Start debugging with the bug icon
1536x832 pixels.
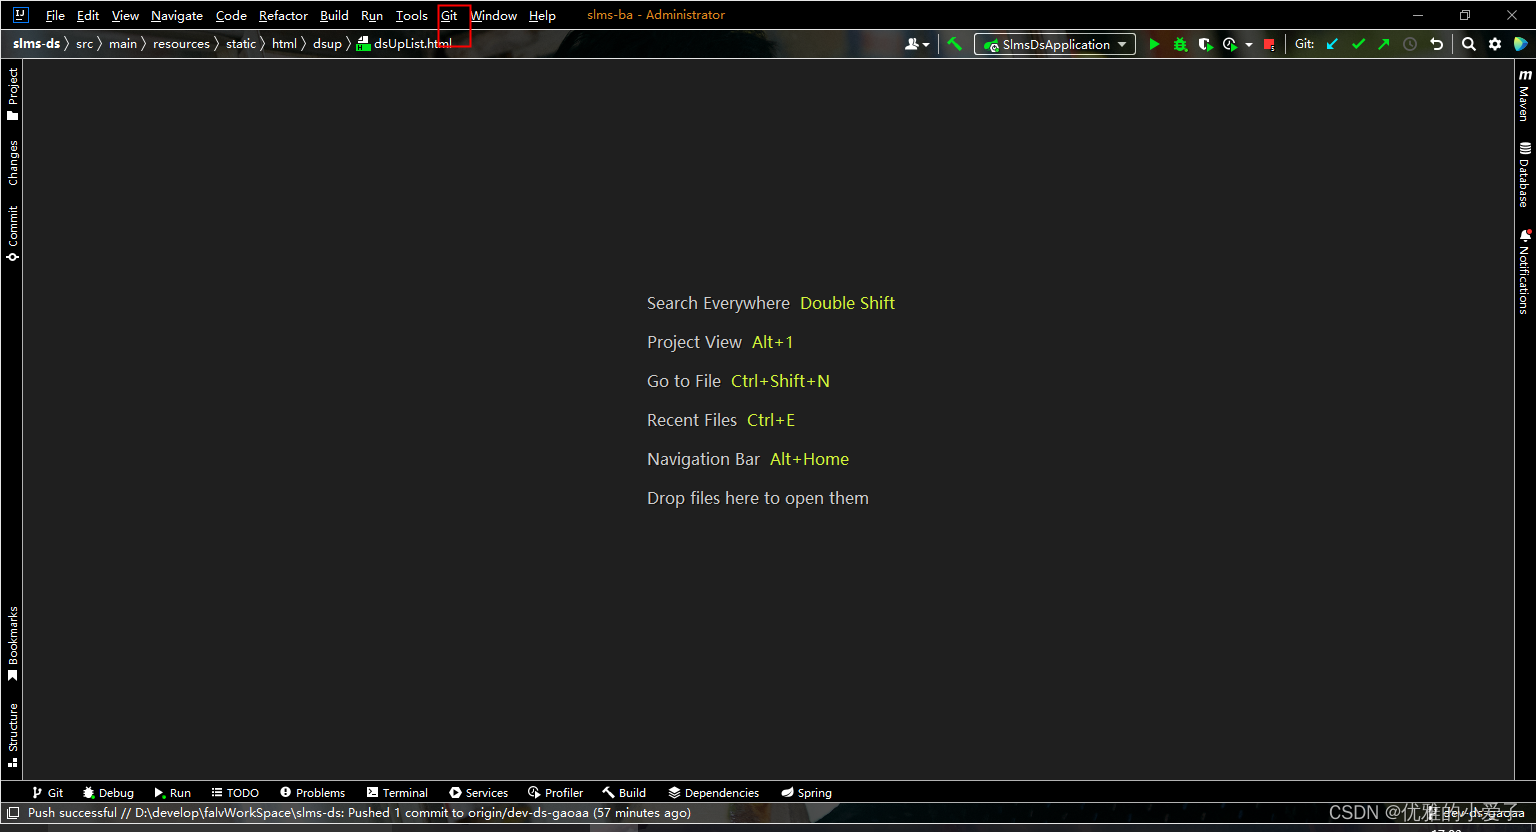point(1180,44)
